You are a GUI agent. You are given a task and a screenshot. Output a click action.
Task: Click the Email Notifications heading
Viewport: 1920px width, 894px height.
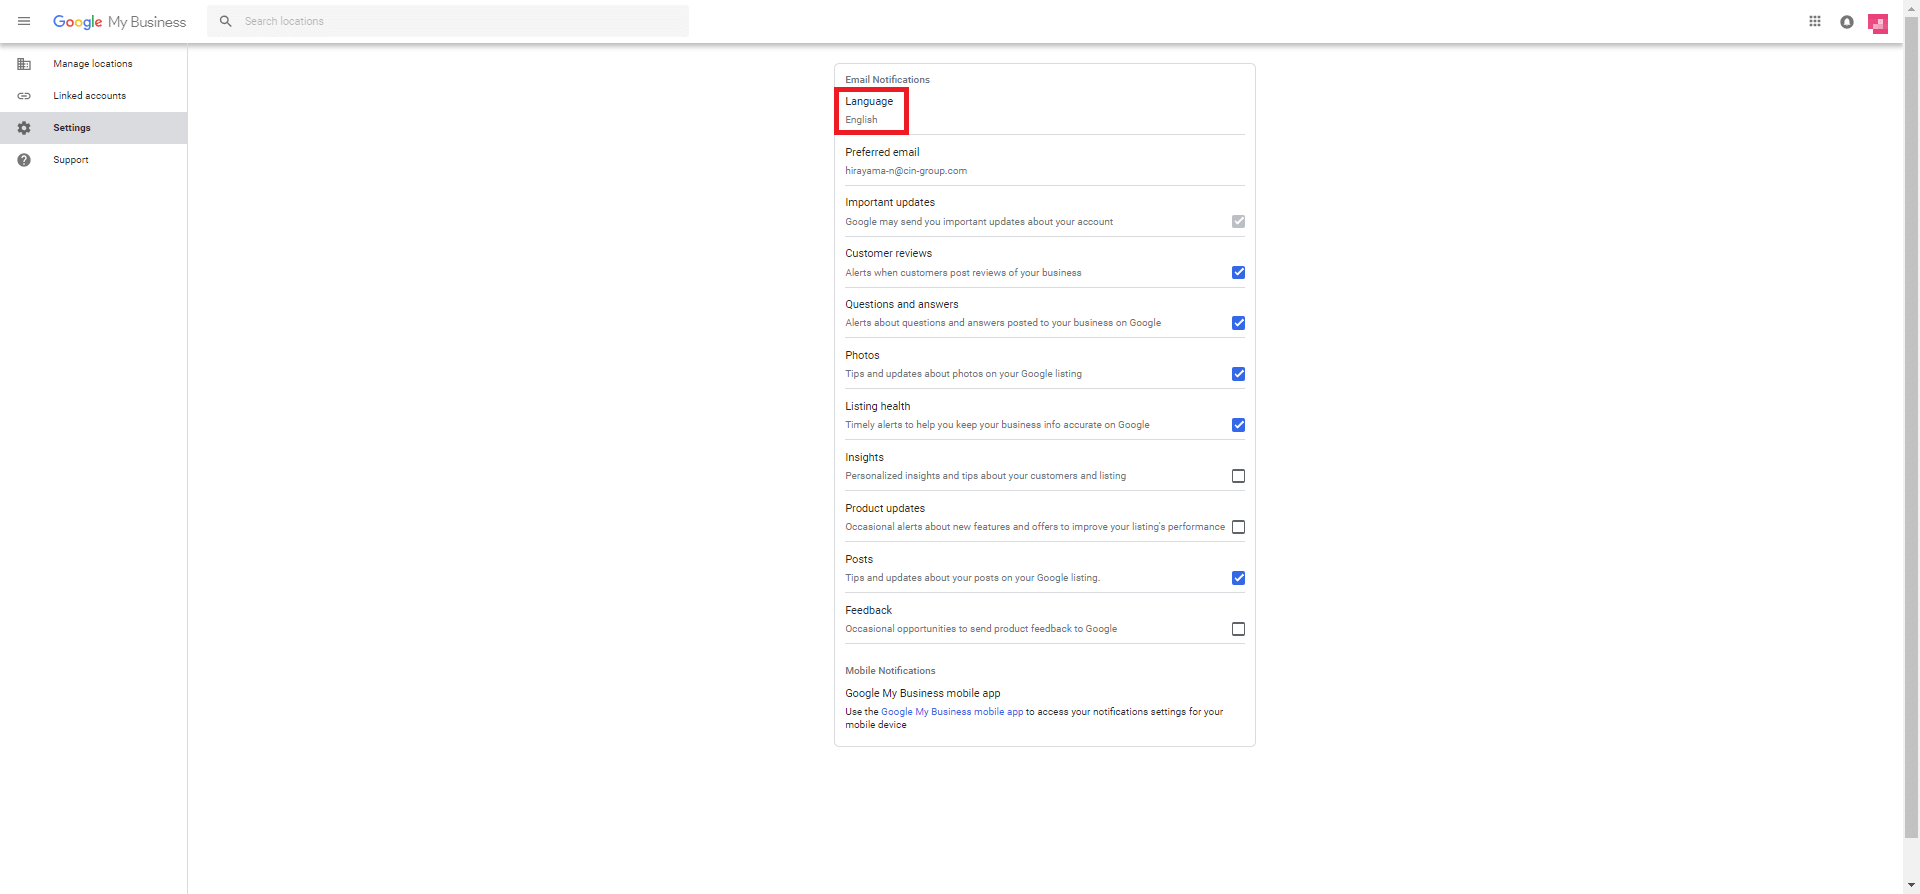coord(887,80)
